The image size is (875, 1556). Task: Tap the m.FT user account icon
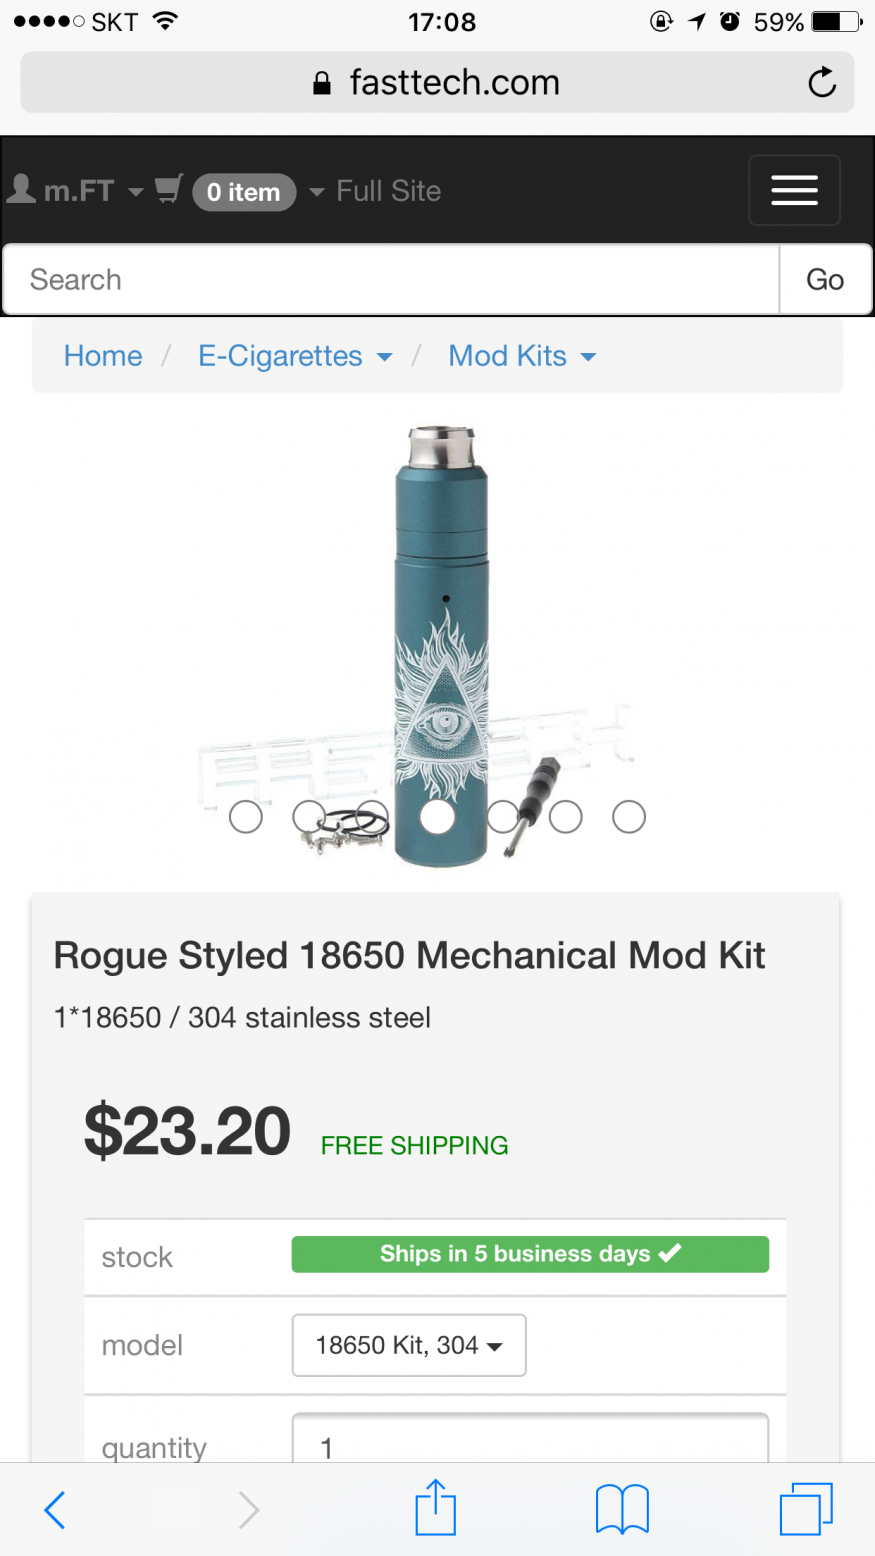(22, 190)
